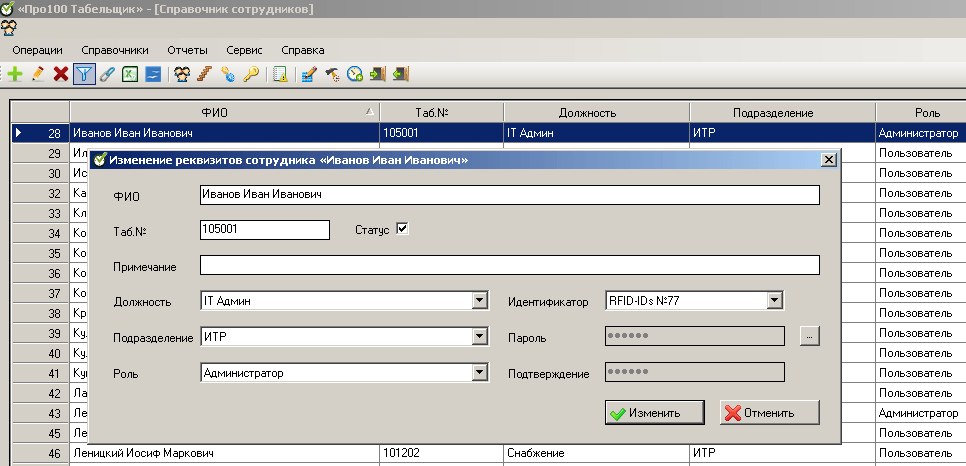Viewport: 966px width, 466px height.
Task: Click the door with left green arrow icon
Action: pyautogui.click(x=401, y=75)
